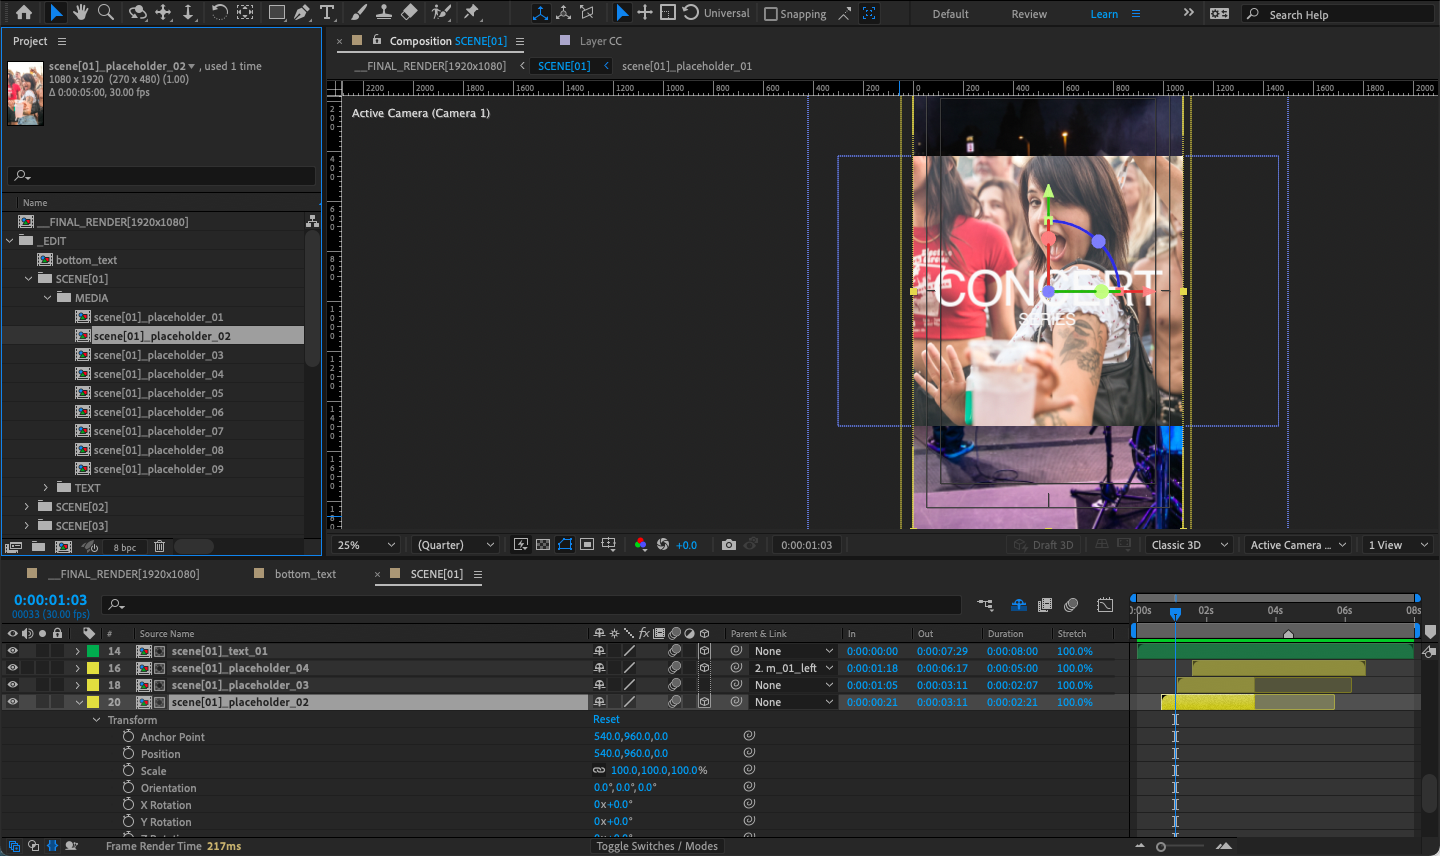Select the Pen tool
The height and width of the screenshot is (856, 1440).
[x=301, y=13]
